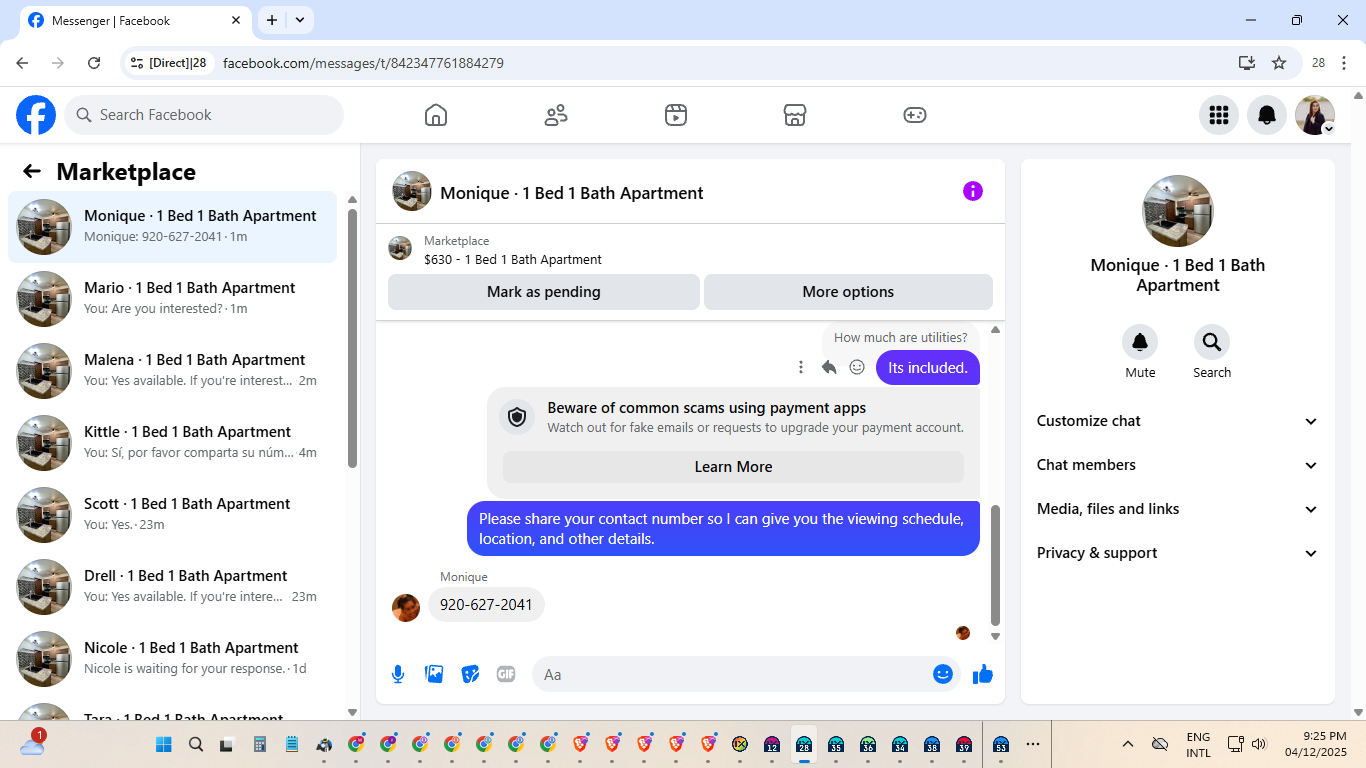This screenshot has height=768, width=1366.
Task: Click the browser address bar URL
Action: [363, 63]
